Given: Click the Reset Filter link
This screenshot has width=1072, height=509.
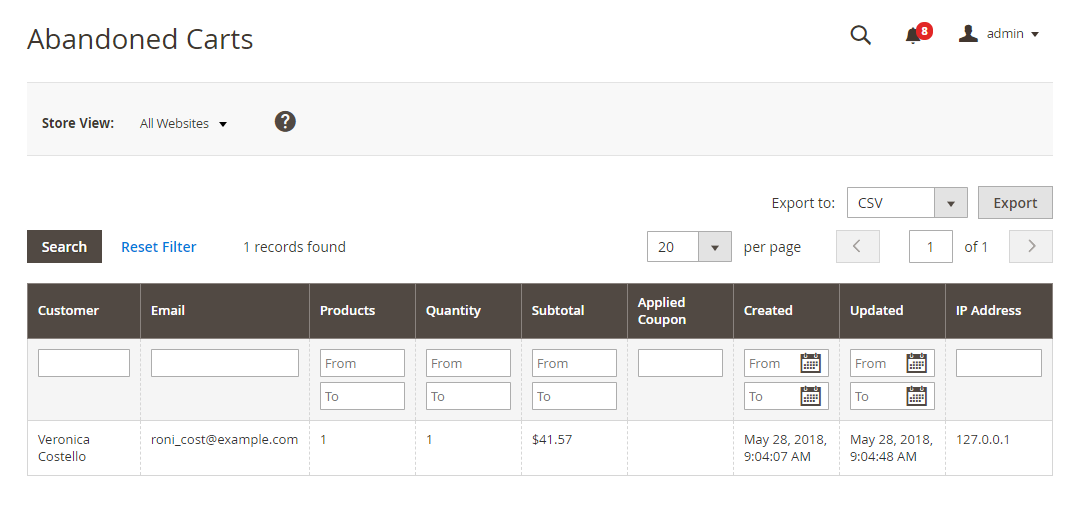Looking at the screenshot, I should (x=158, y=247).
